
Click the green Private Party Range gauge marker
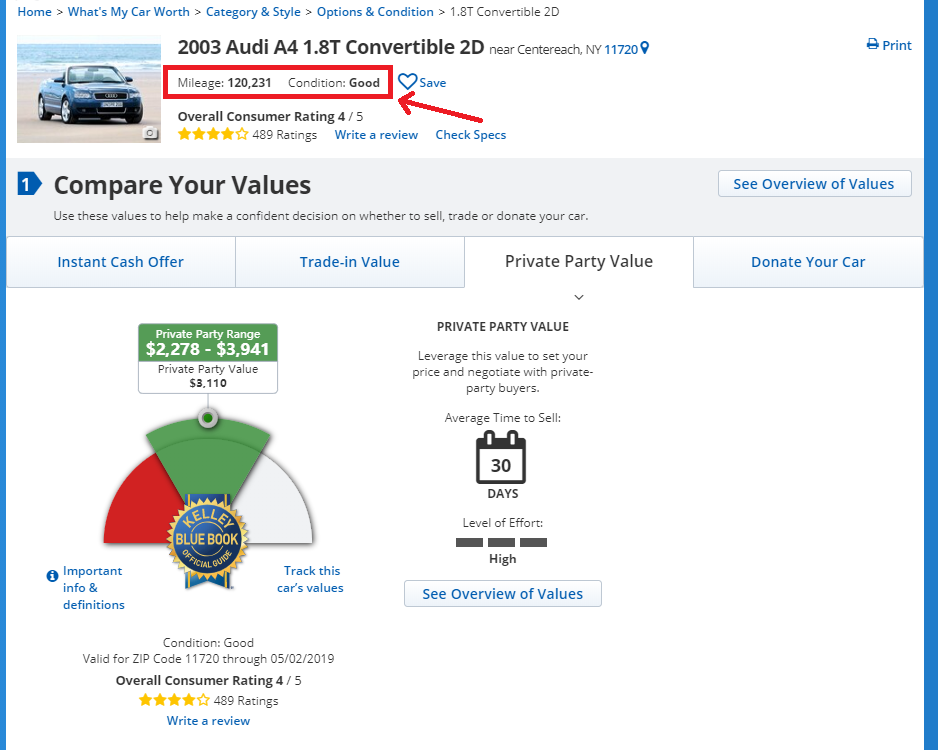(207, 416)
